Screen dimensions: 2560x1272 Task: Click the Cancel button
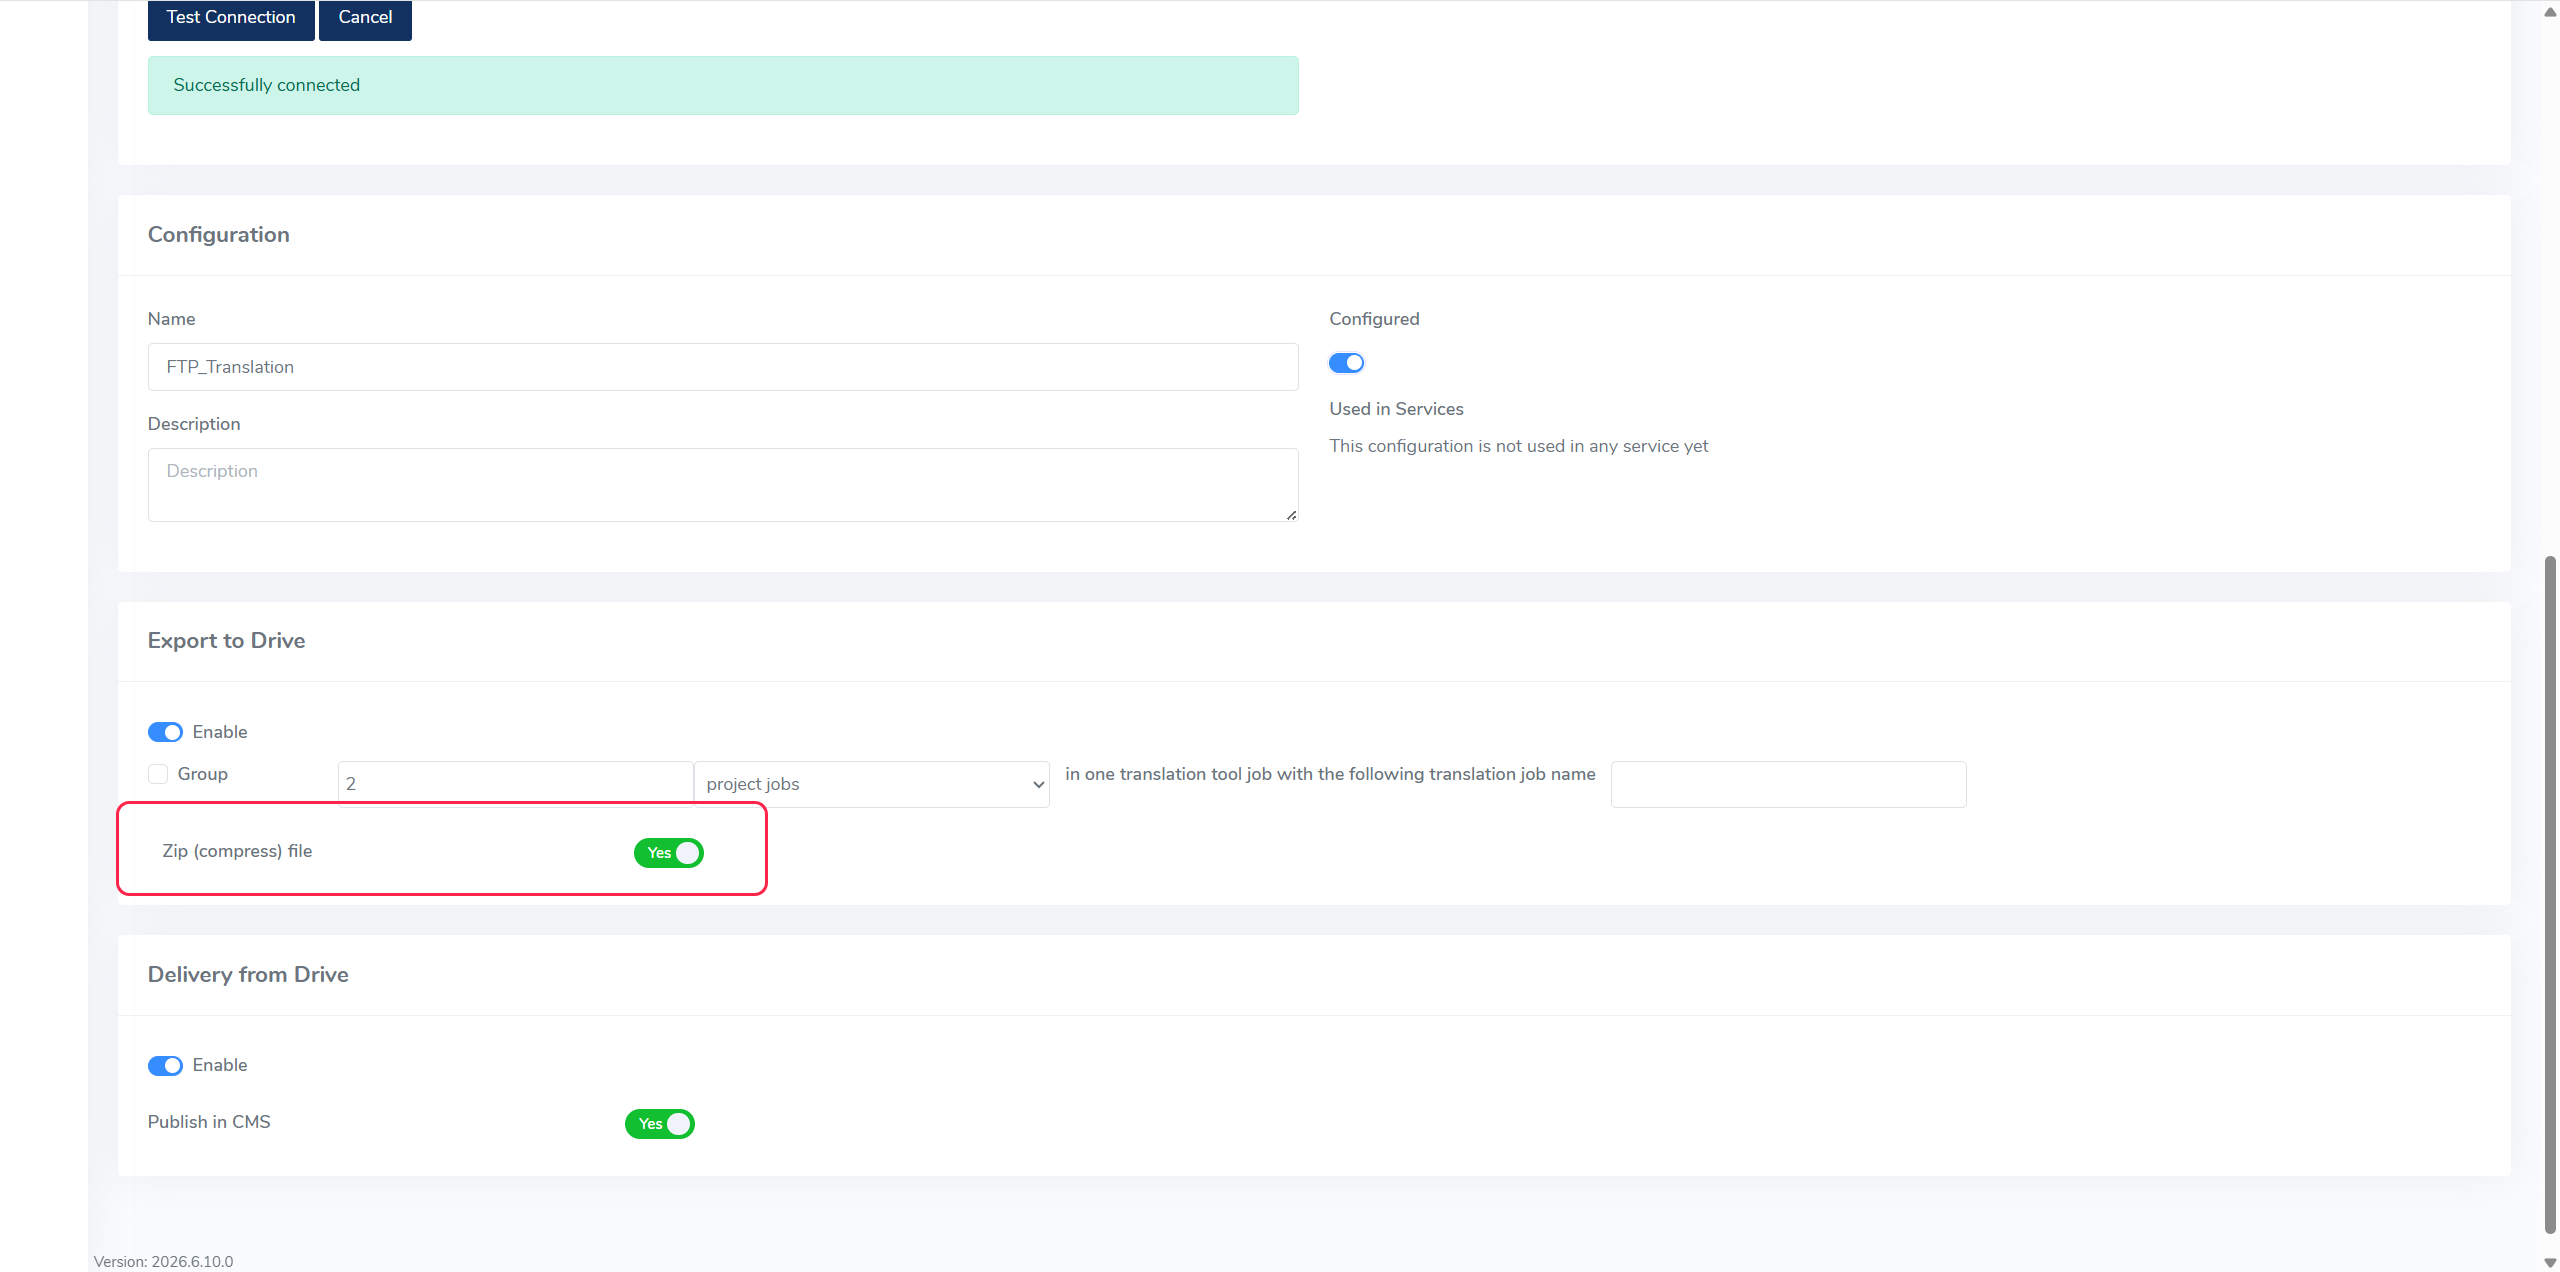click(x=365, y=18)
